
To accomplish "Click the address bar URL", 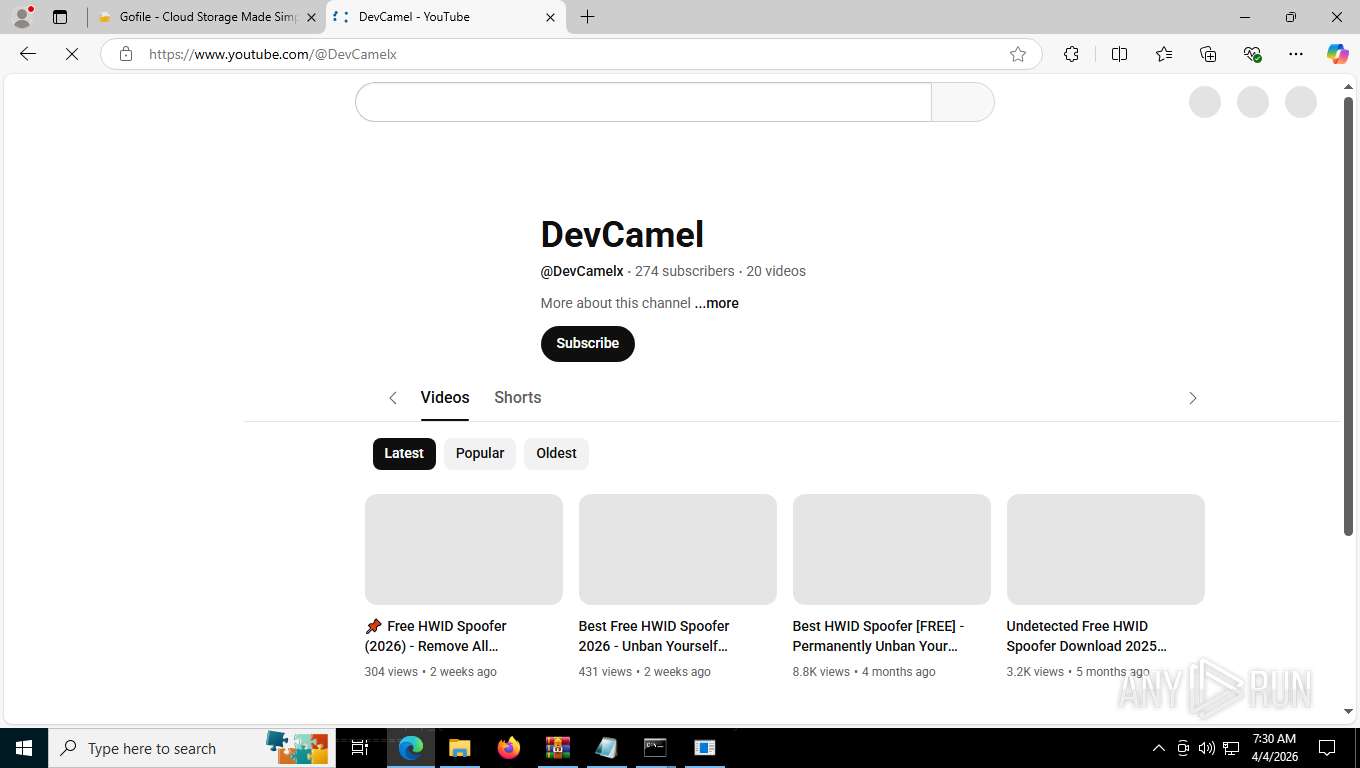I will pyautogui.click(x=273, y=54).
